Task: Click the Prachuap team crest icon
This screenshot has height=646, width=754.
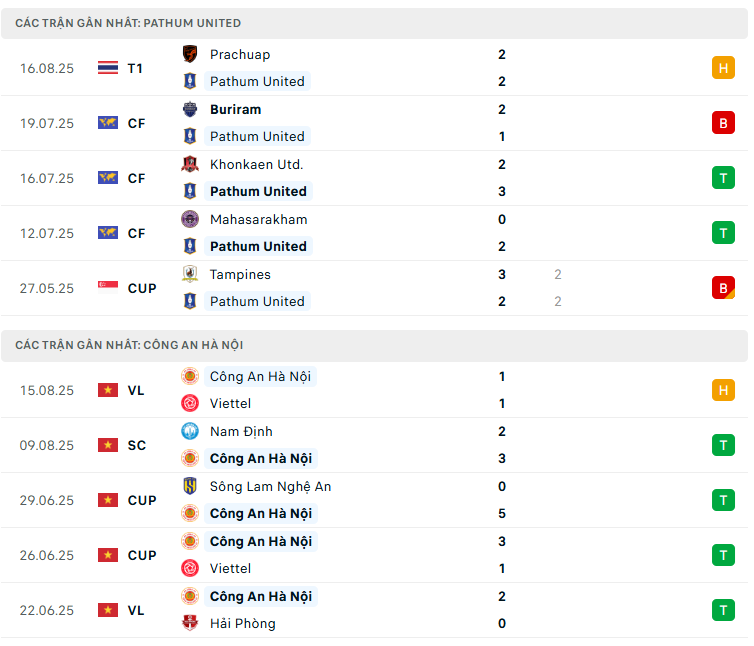Action: tap(190, 54)
